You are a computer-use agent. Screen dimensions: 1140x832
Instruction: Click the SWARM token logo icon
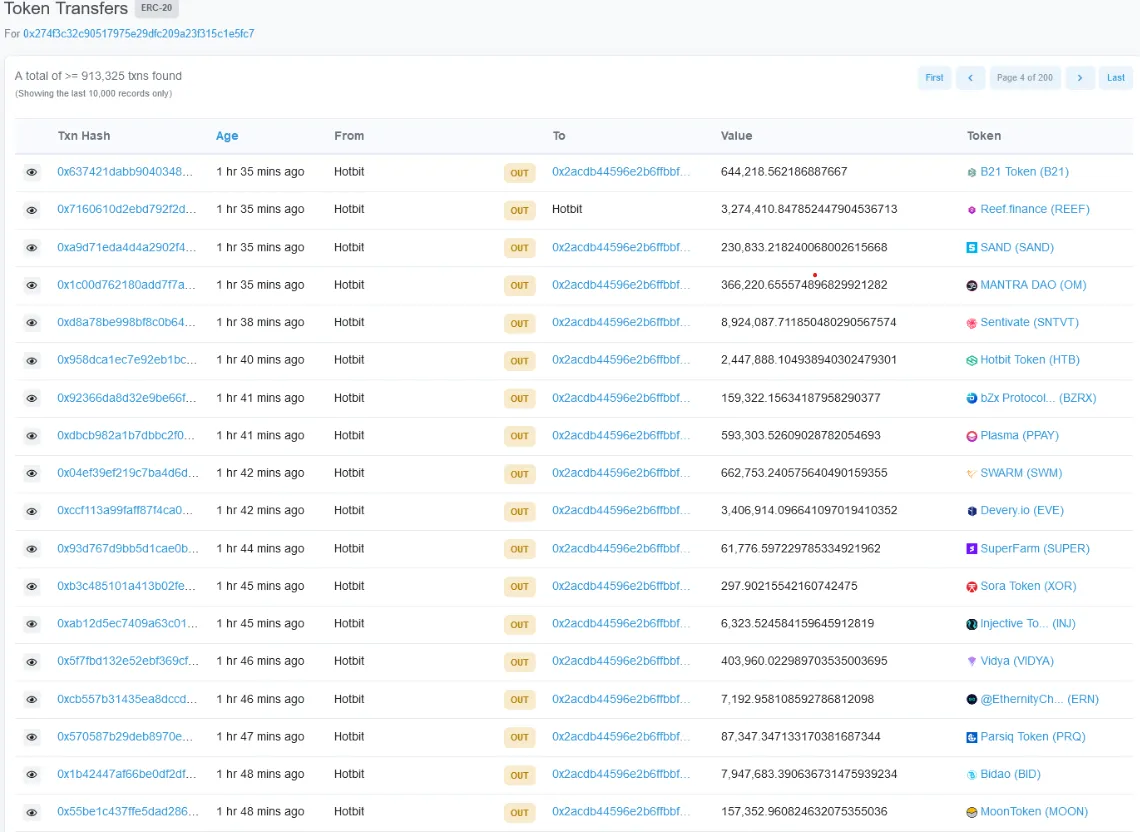971,473
